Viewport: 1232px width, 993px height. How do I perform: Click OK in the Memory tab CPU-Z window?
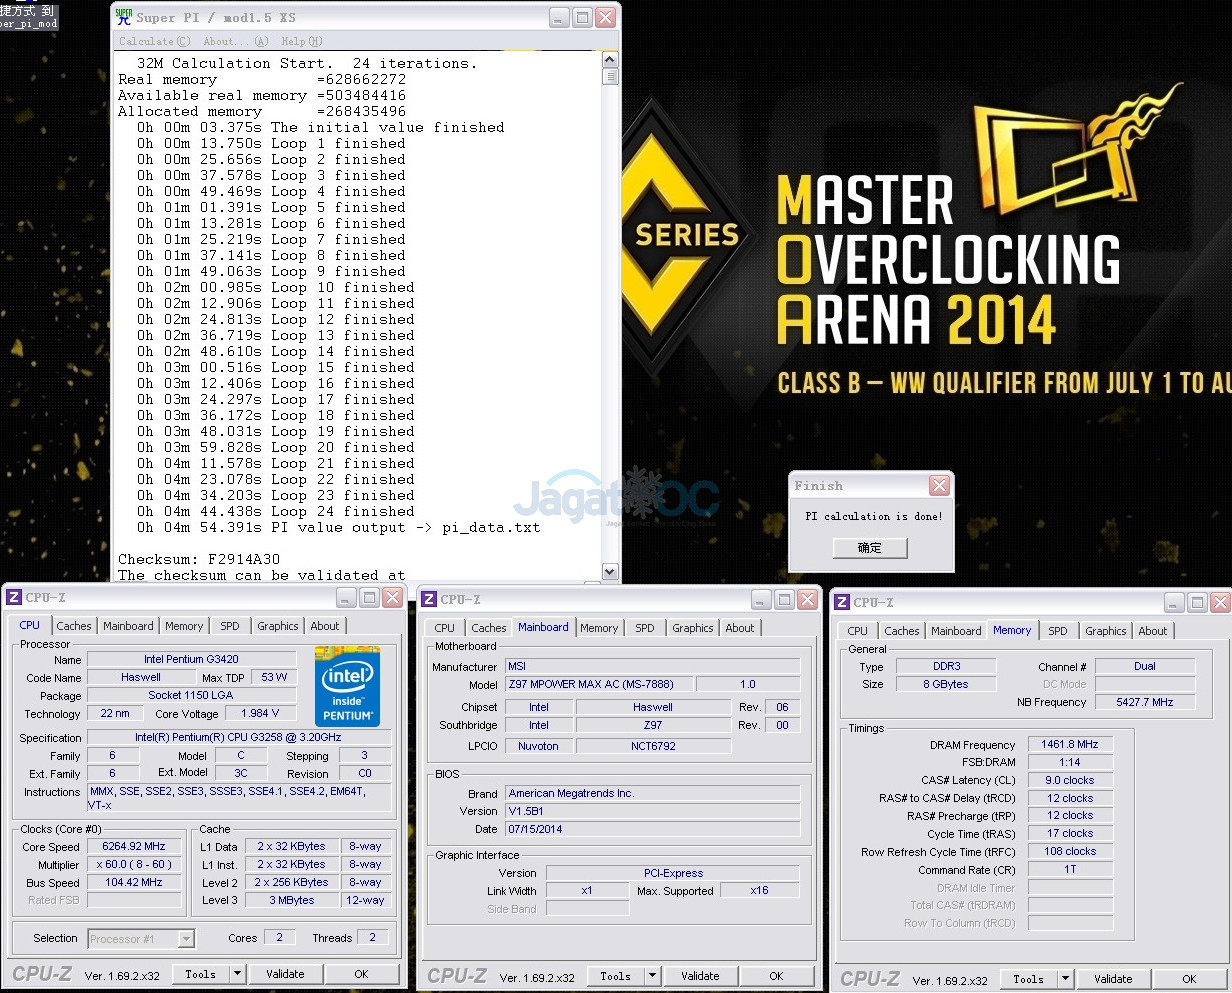click(1189, 979)
